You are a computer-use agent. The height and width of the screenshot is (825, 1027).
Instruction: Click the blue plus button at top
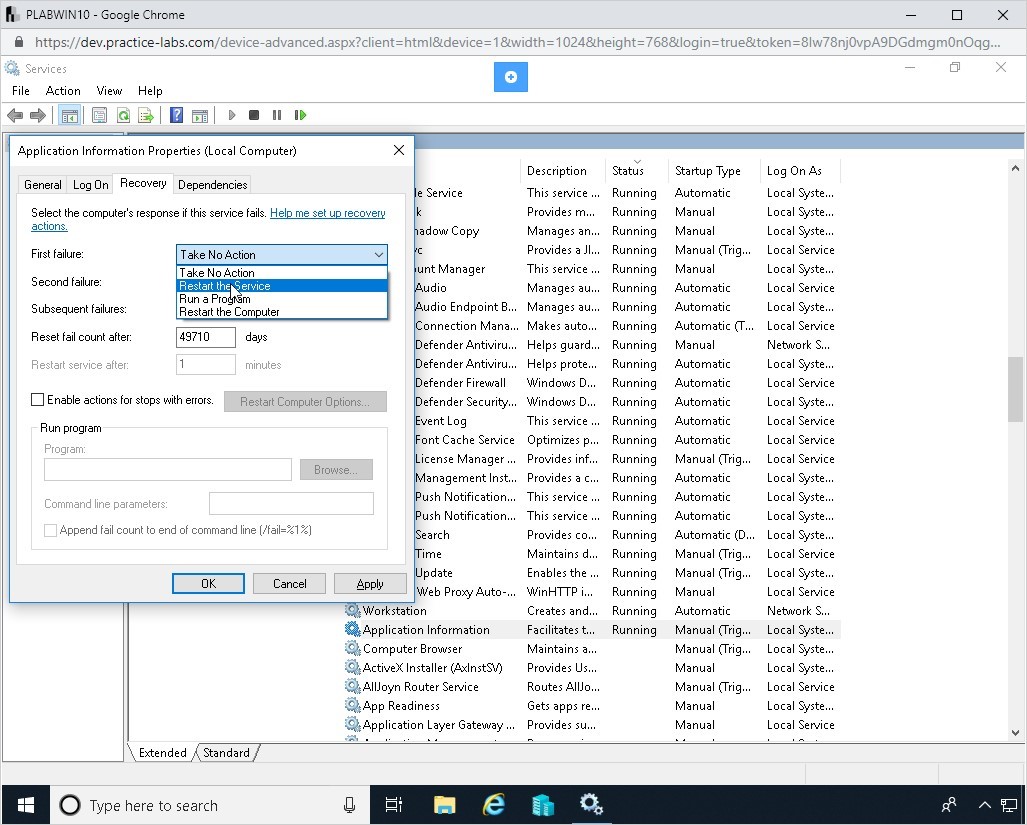[511, 77]
